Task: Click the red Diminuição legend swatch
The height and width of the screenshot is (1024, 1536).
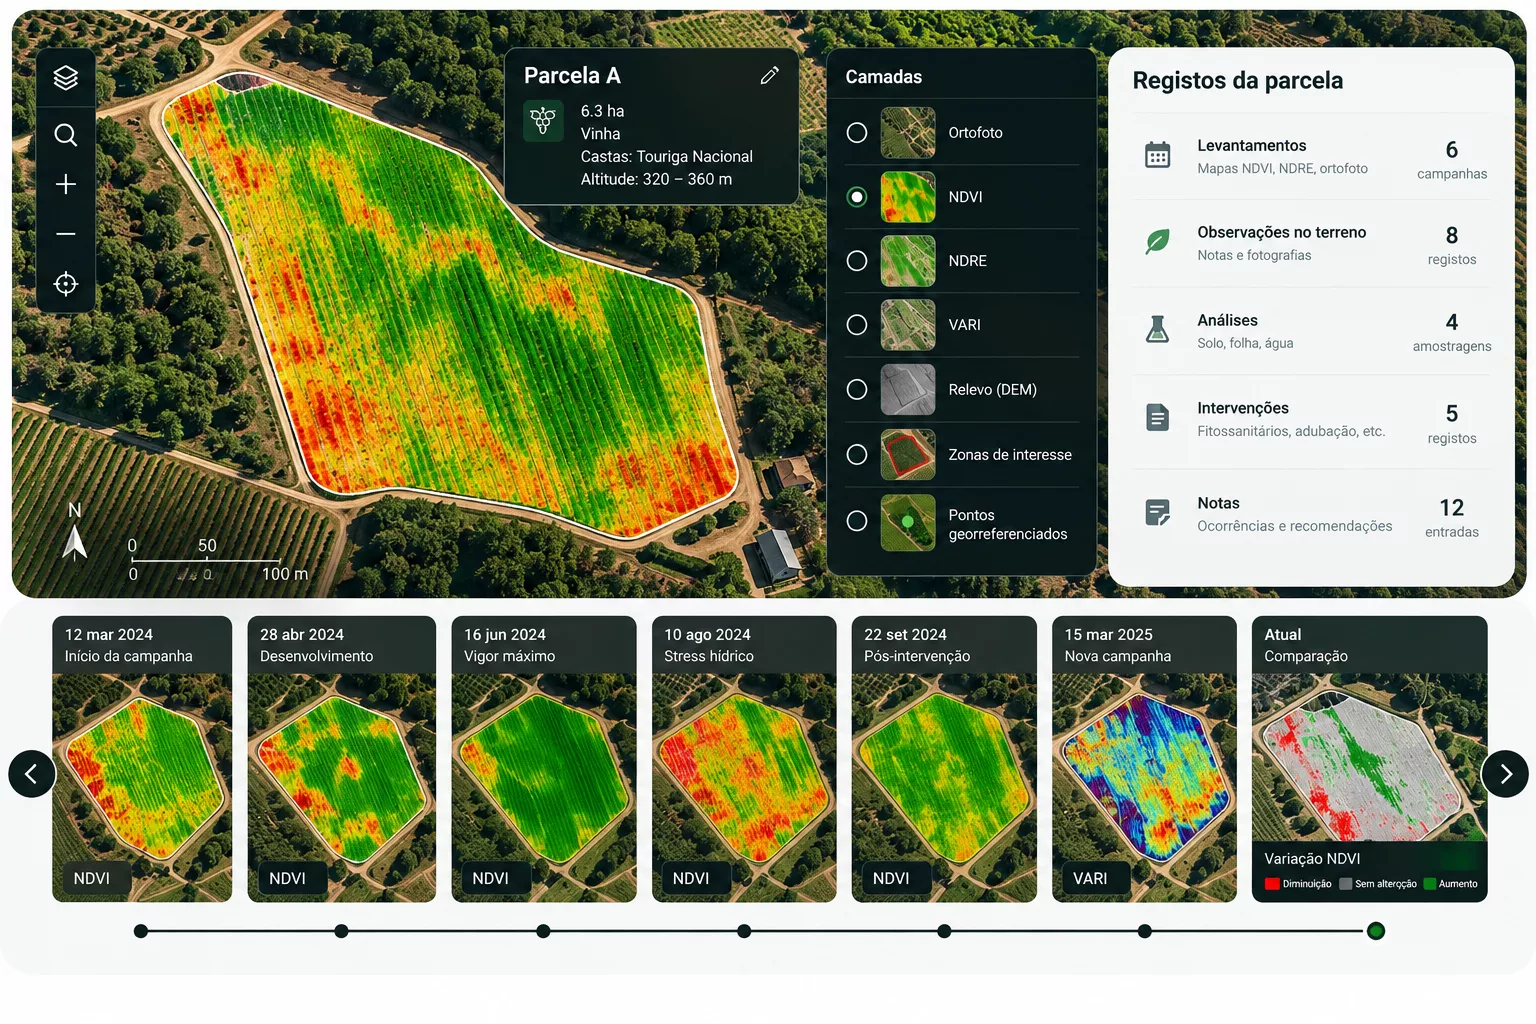Action: 1272,884
